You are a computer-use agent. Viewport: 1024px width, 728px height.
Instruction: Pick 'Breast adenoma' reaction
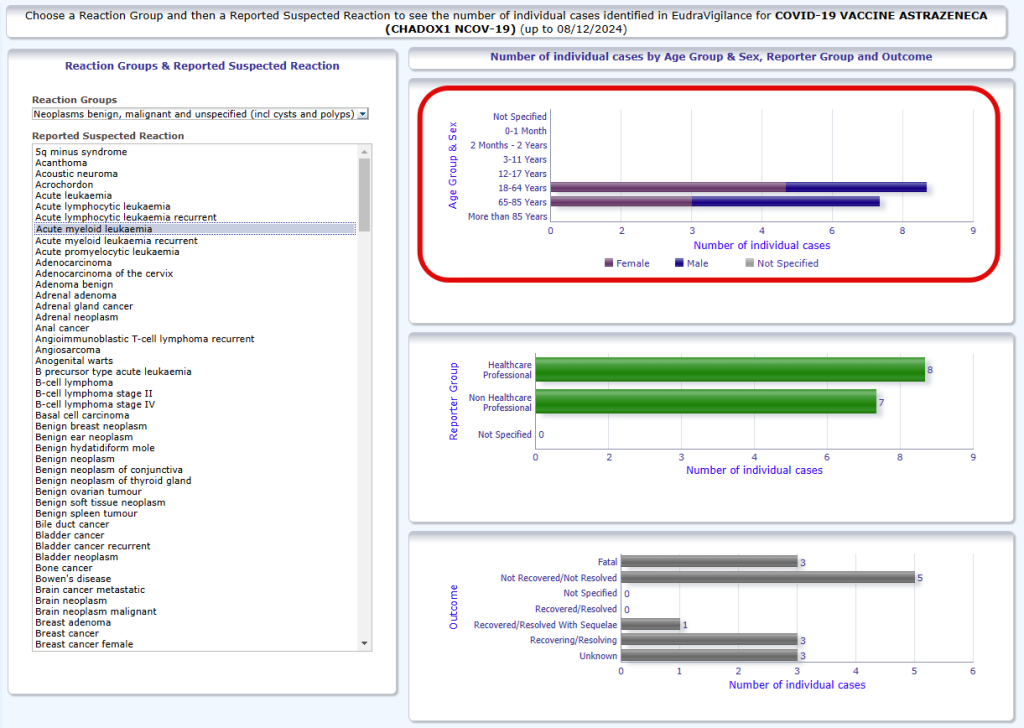[73, 623]
